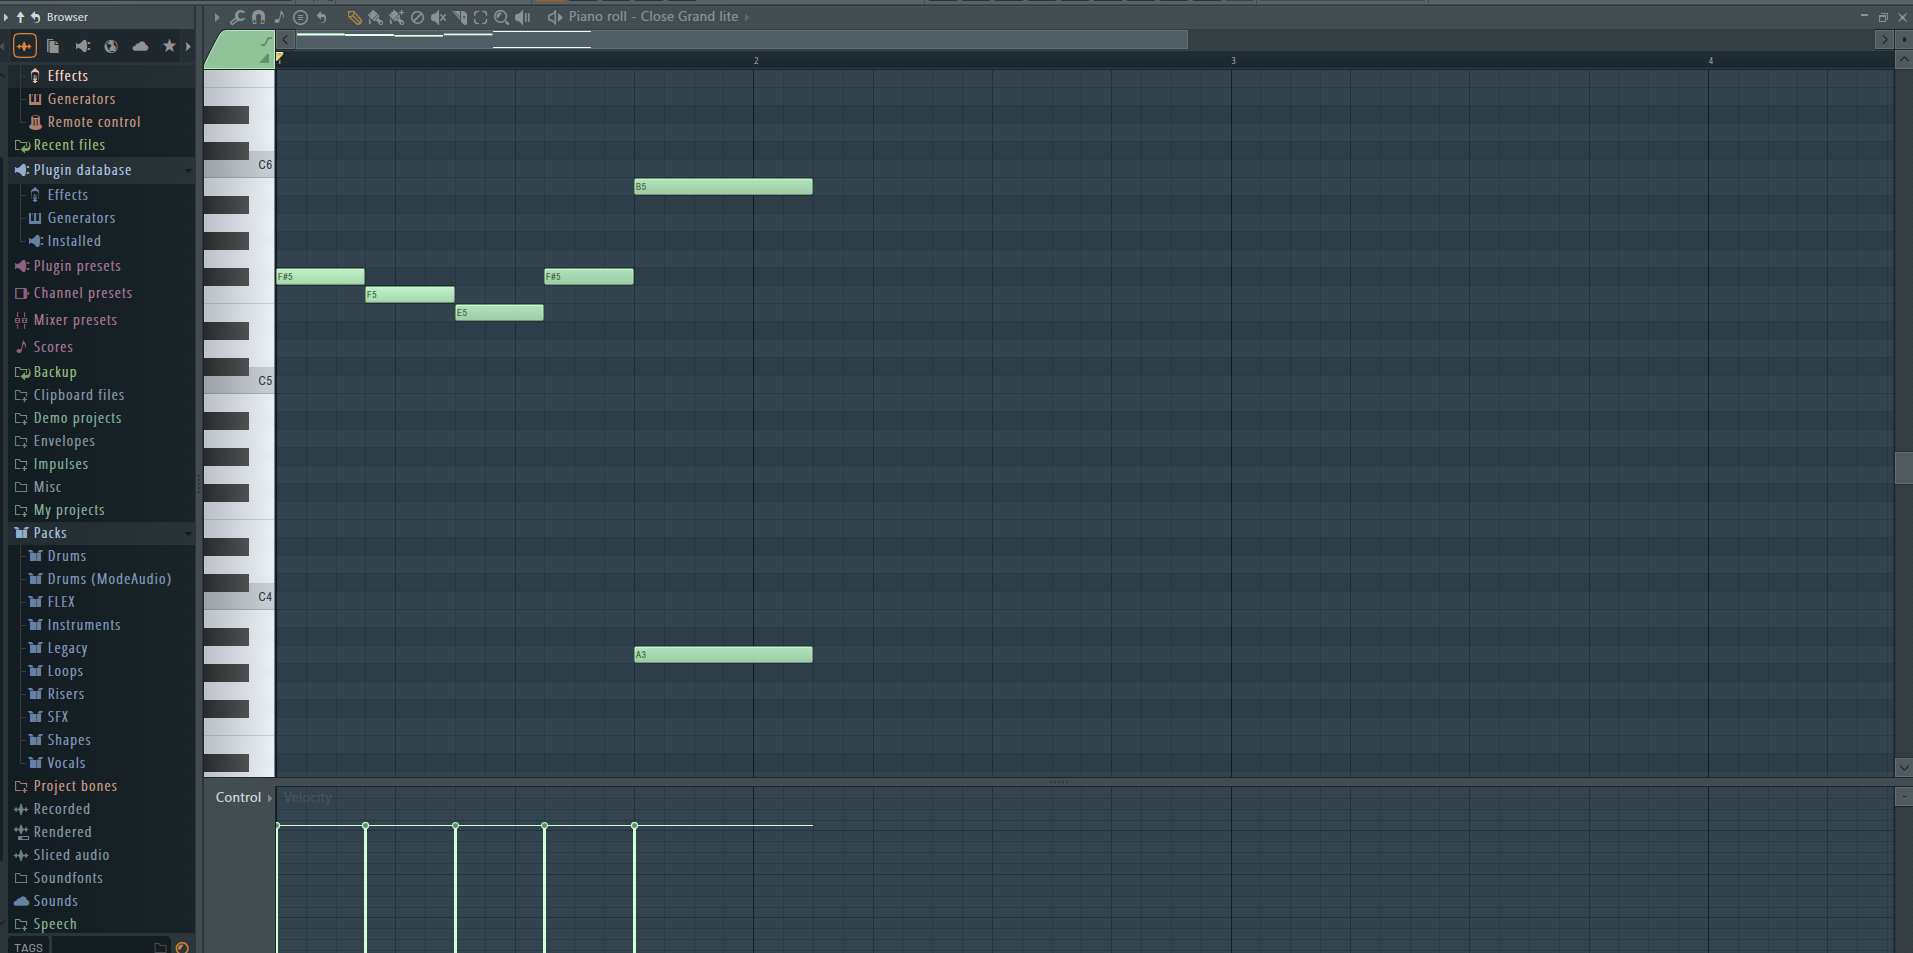Activate the Zoom magnifier tool
The image size is (1913, 953).
point(501,17)
